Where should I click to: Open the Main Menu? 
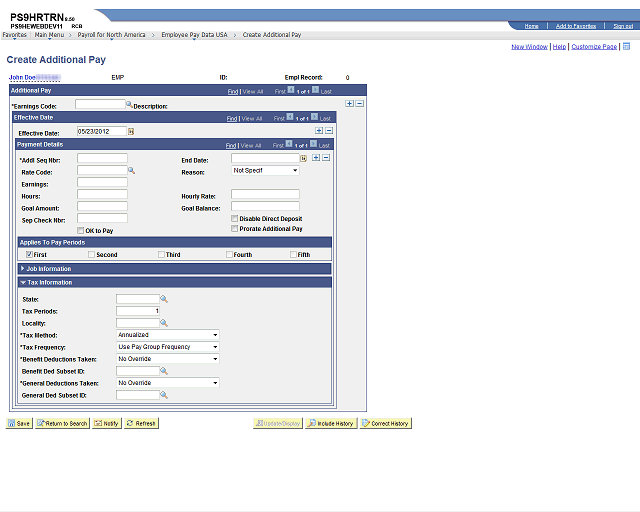click(x=49, y=35)
